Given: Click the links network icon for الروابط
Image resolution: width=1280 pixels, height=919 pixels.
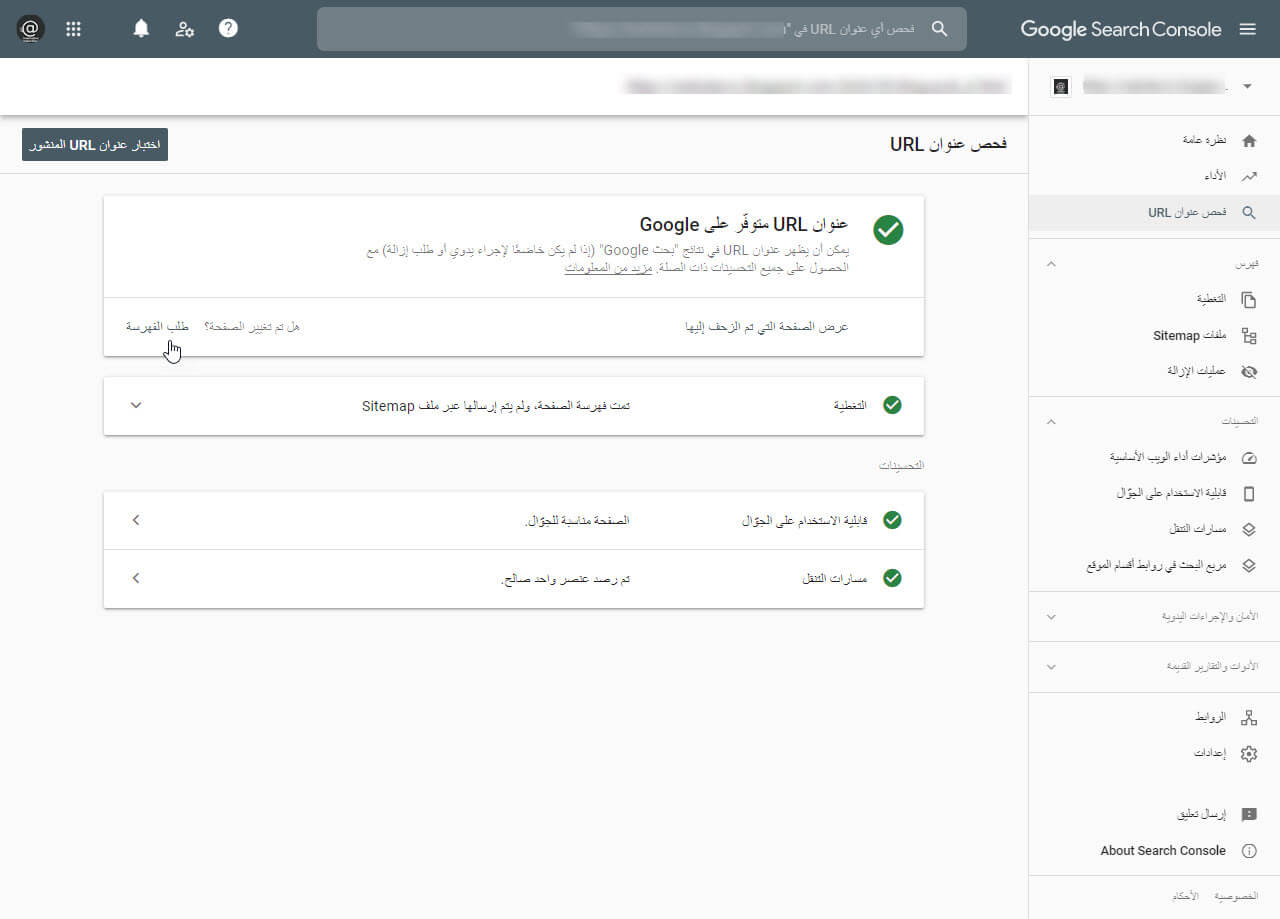Looking at the screenshot, I should [1248, 718].
